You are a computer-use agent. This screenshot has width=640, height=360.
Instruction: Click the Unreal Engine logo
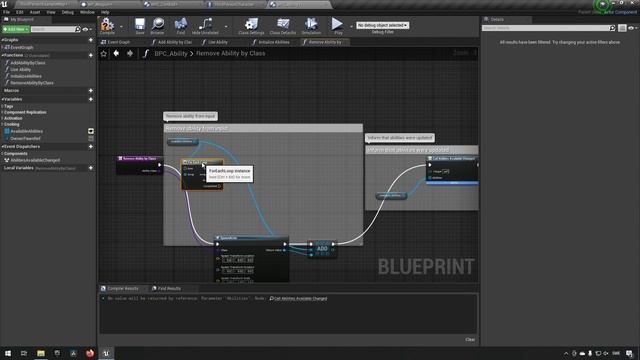(4, 4)
